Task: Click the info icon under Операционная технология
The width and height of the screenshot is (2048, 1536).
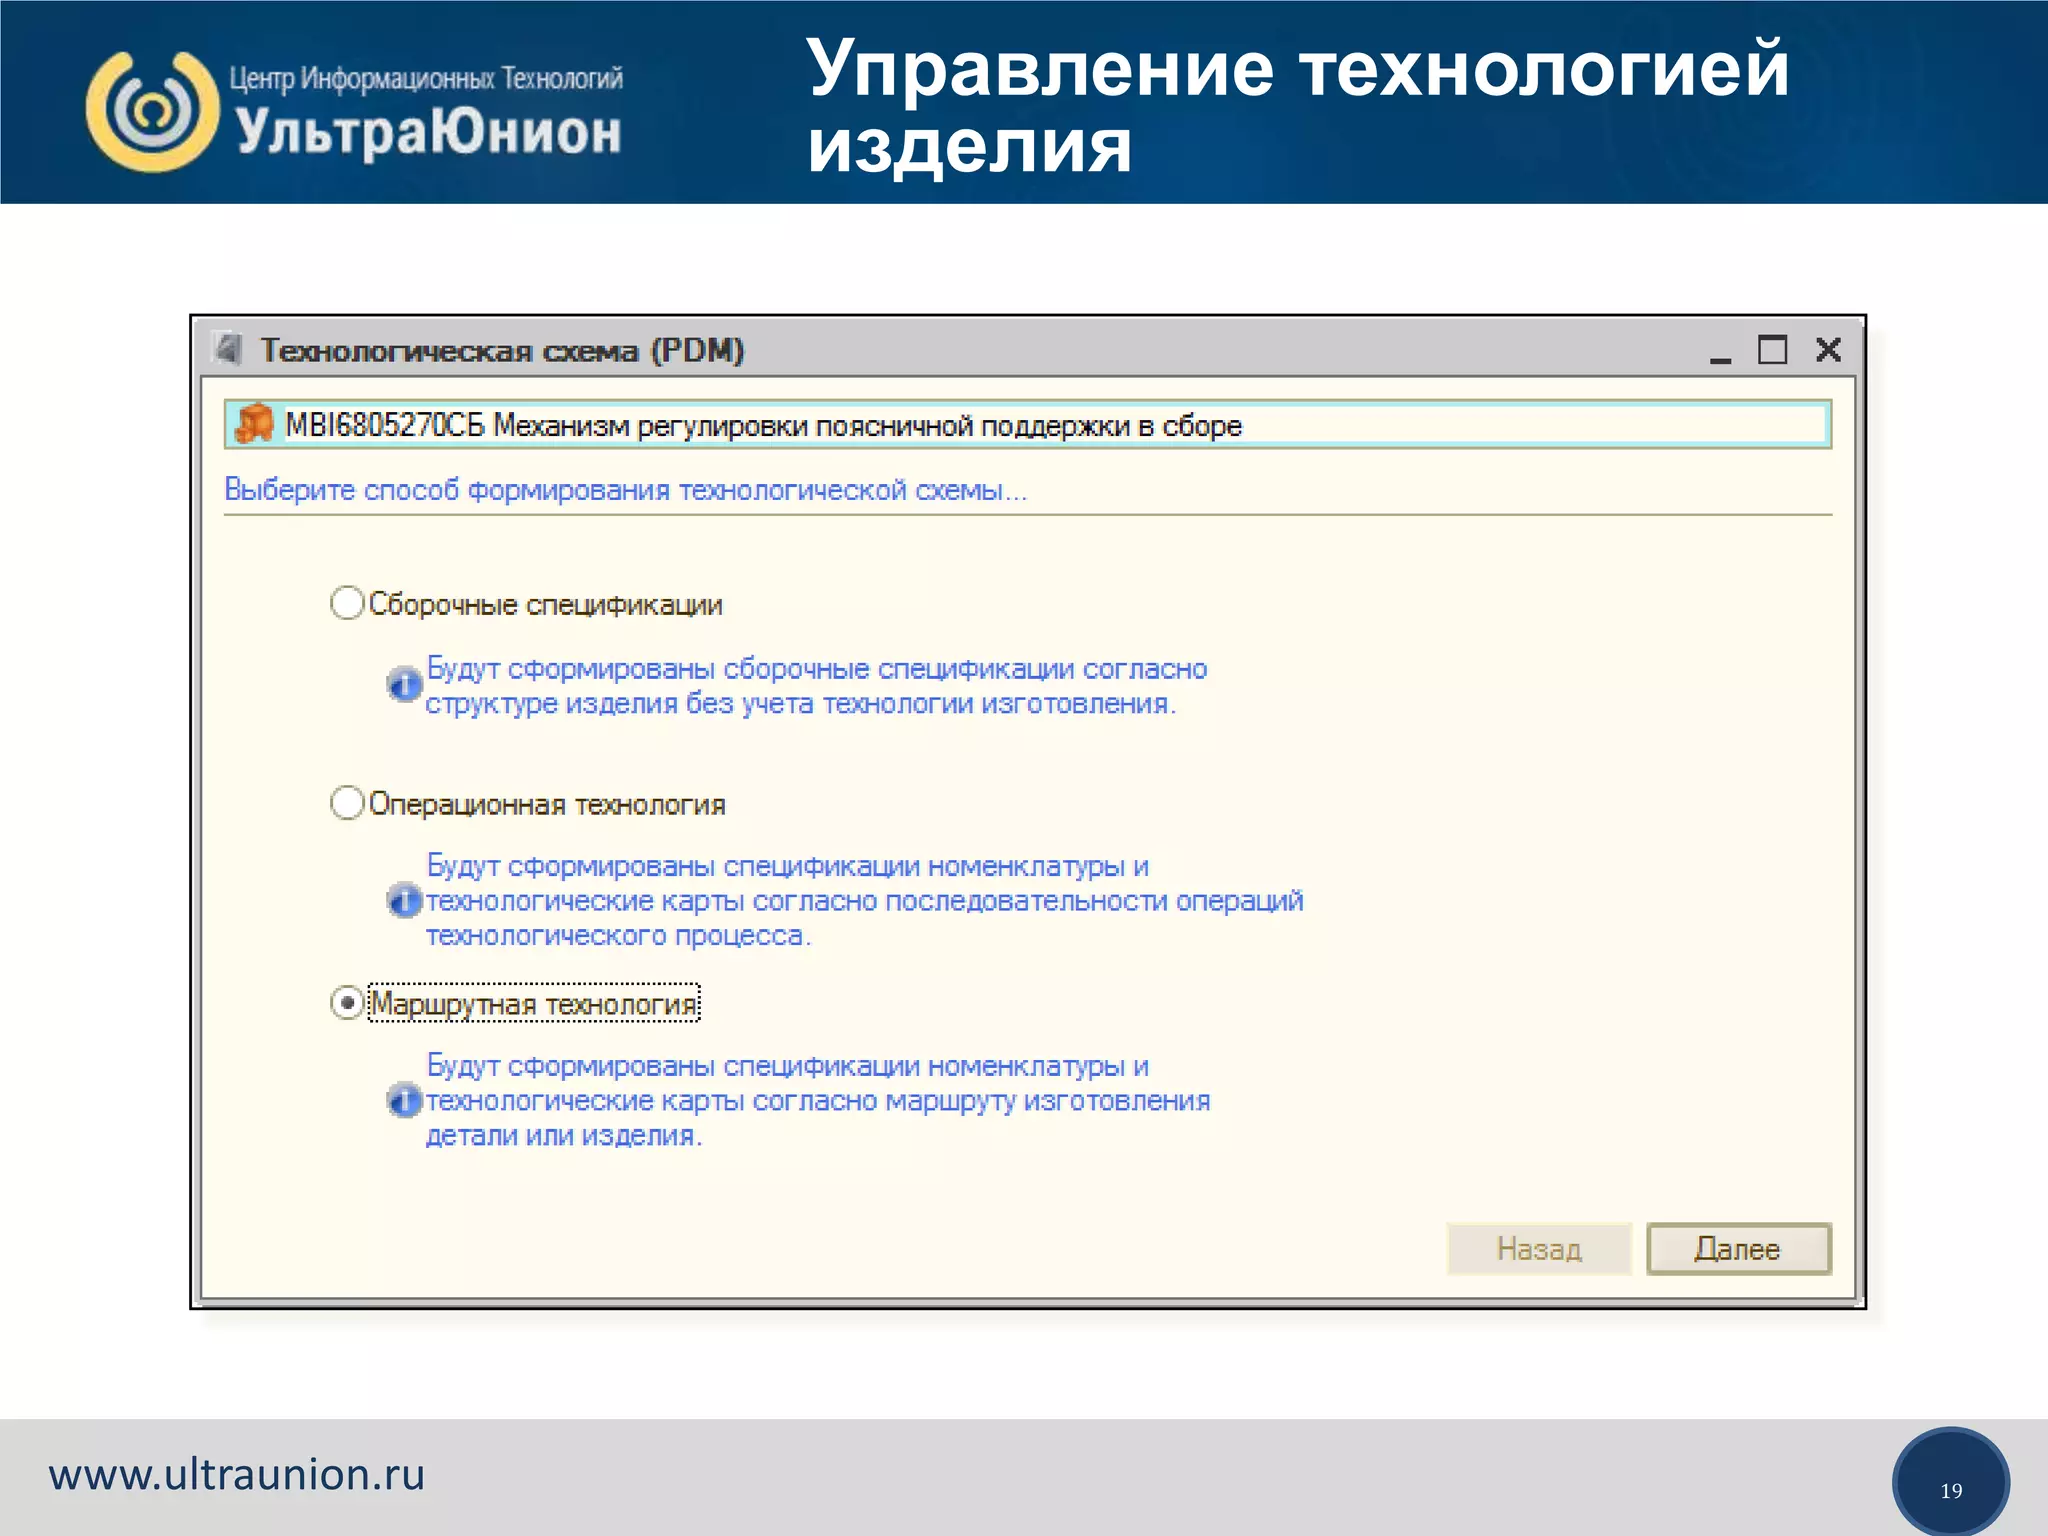Action: tap(404, 901)
